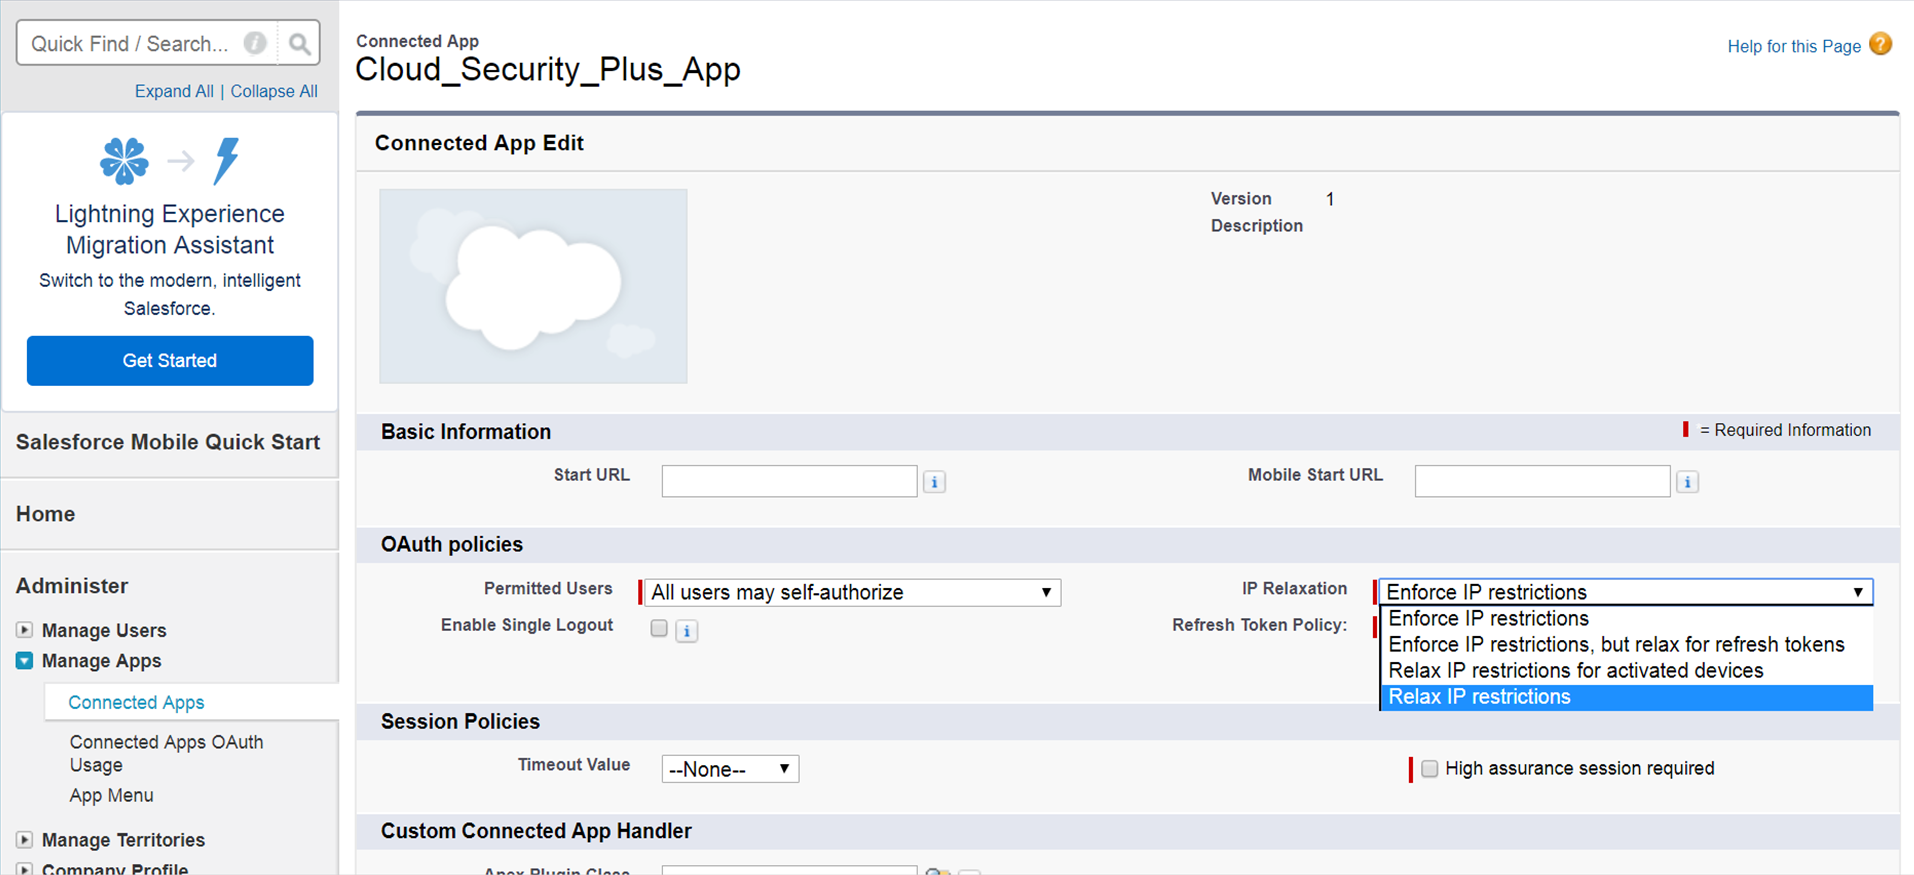Screen dimensions: 1914x875
Task: Expand the Company Profile section
Action: tap(25, 869)
